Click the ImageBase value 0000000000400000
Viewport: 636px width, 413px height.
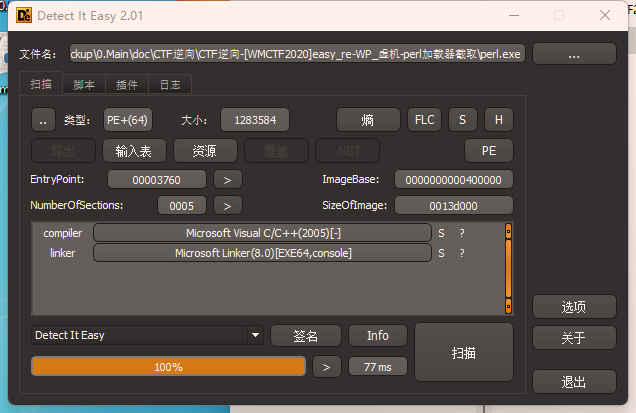pyautogui.click(x=453, y=180)
